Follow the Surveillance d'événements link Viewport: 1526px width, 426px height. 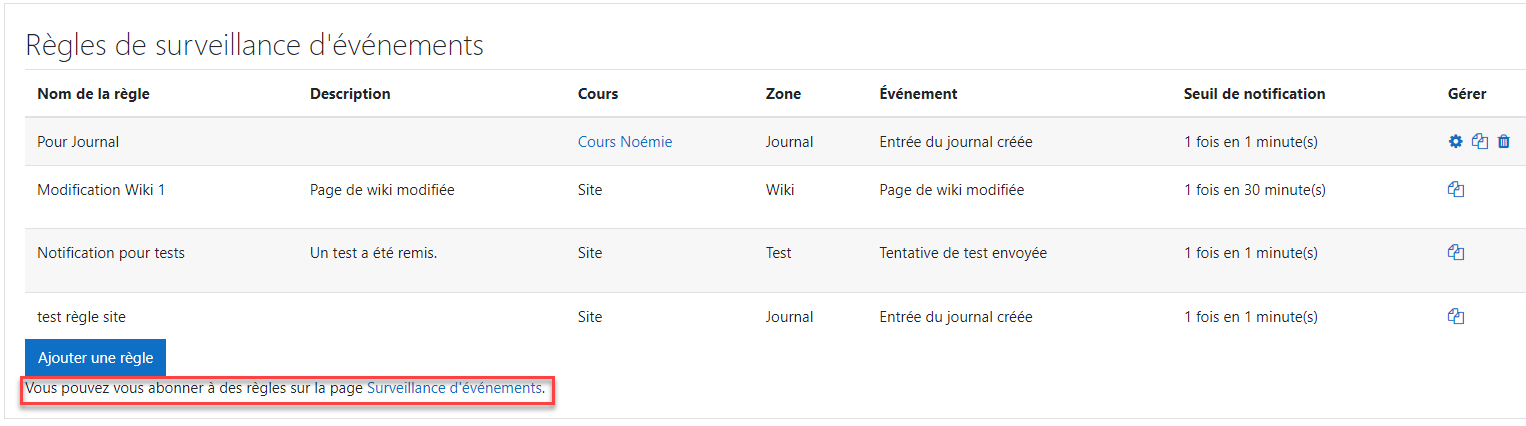pos(454,388)
